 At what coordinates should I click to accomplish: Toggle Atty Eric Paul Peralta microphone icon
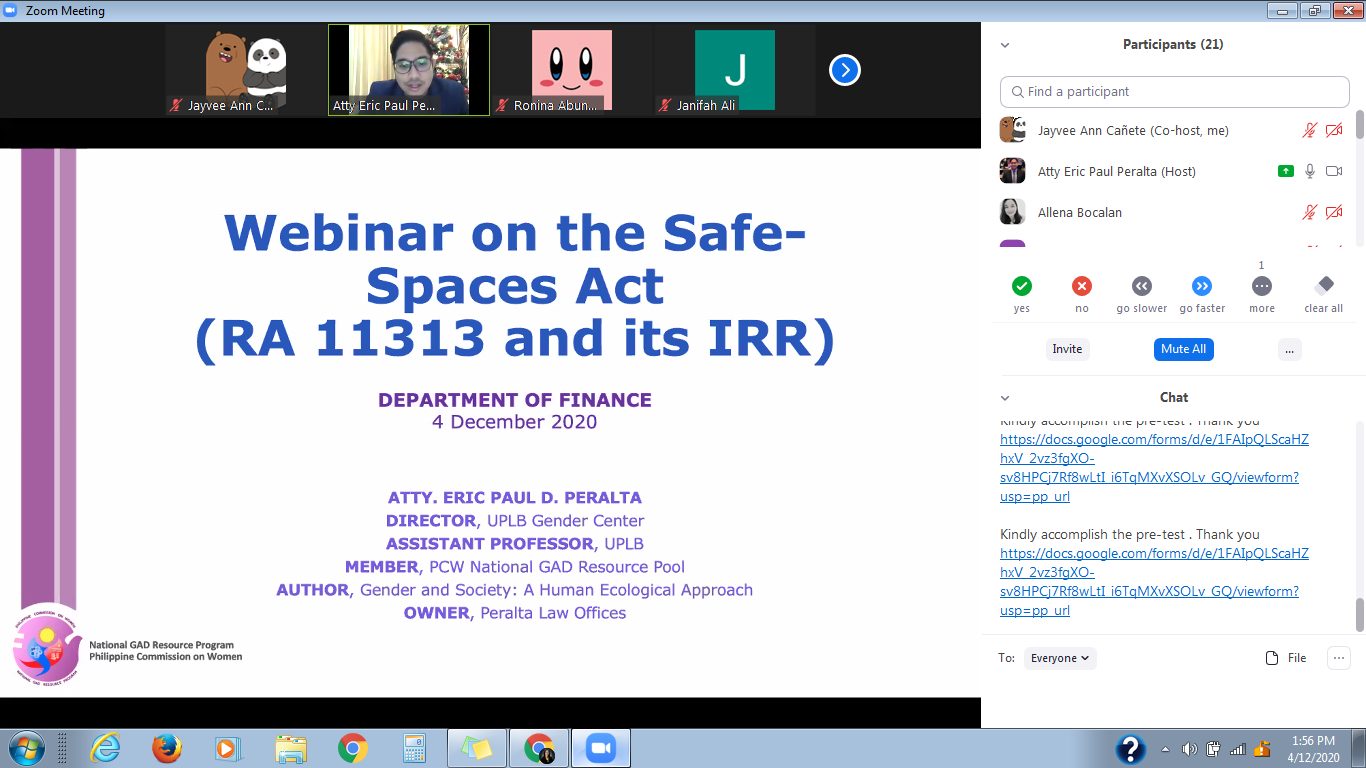click(1310, 171)
